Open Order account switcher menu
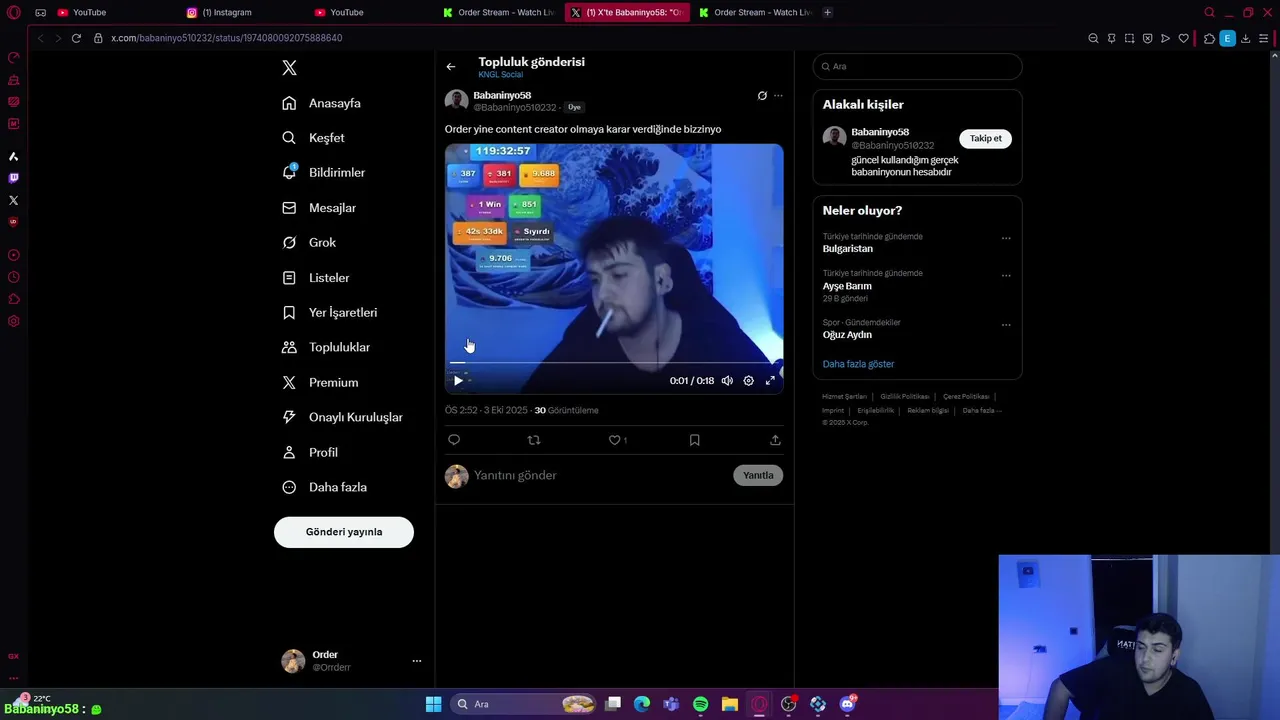1280x720 pixels. [x=352, y=661]
